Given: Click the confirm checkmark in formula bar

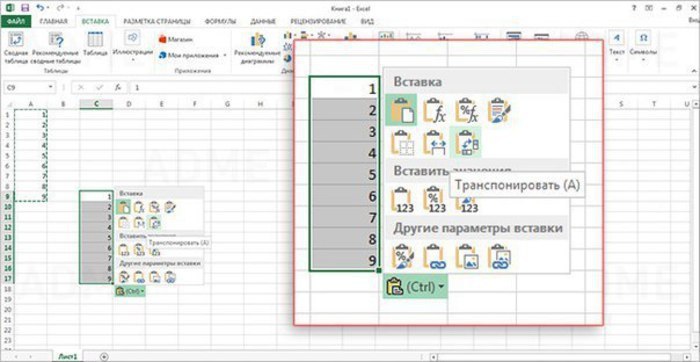Looking at the screenshot, I should [x=99, y=87].
